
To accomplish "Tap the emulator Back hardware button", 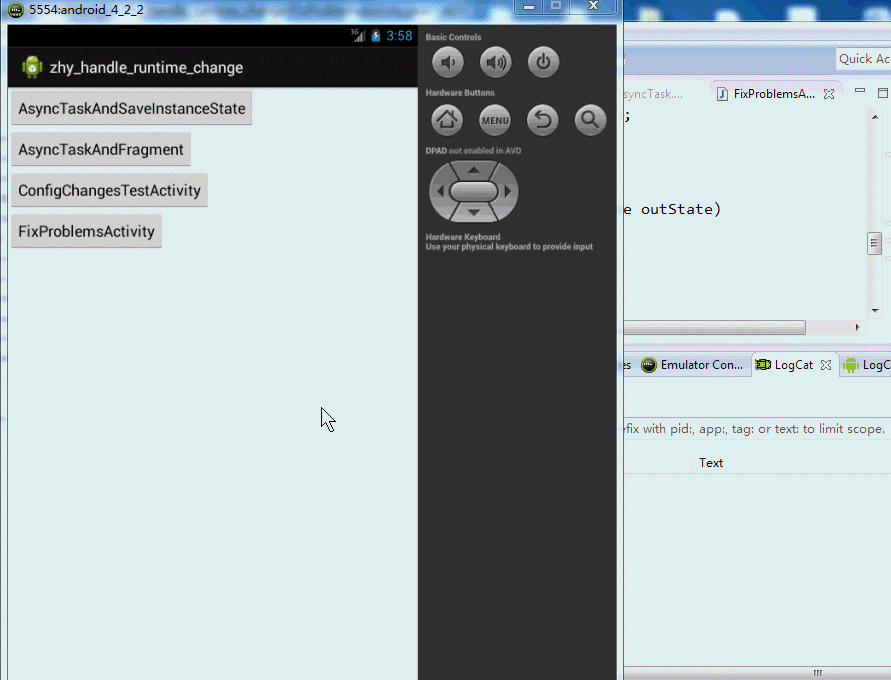I will [x=543, y=120].
